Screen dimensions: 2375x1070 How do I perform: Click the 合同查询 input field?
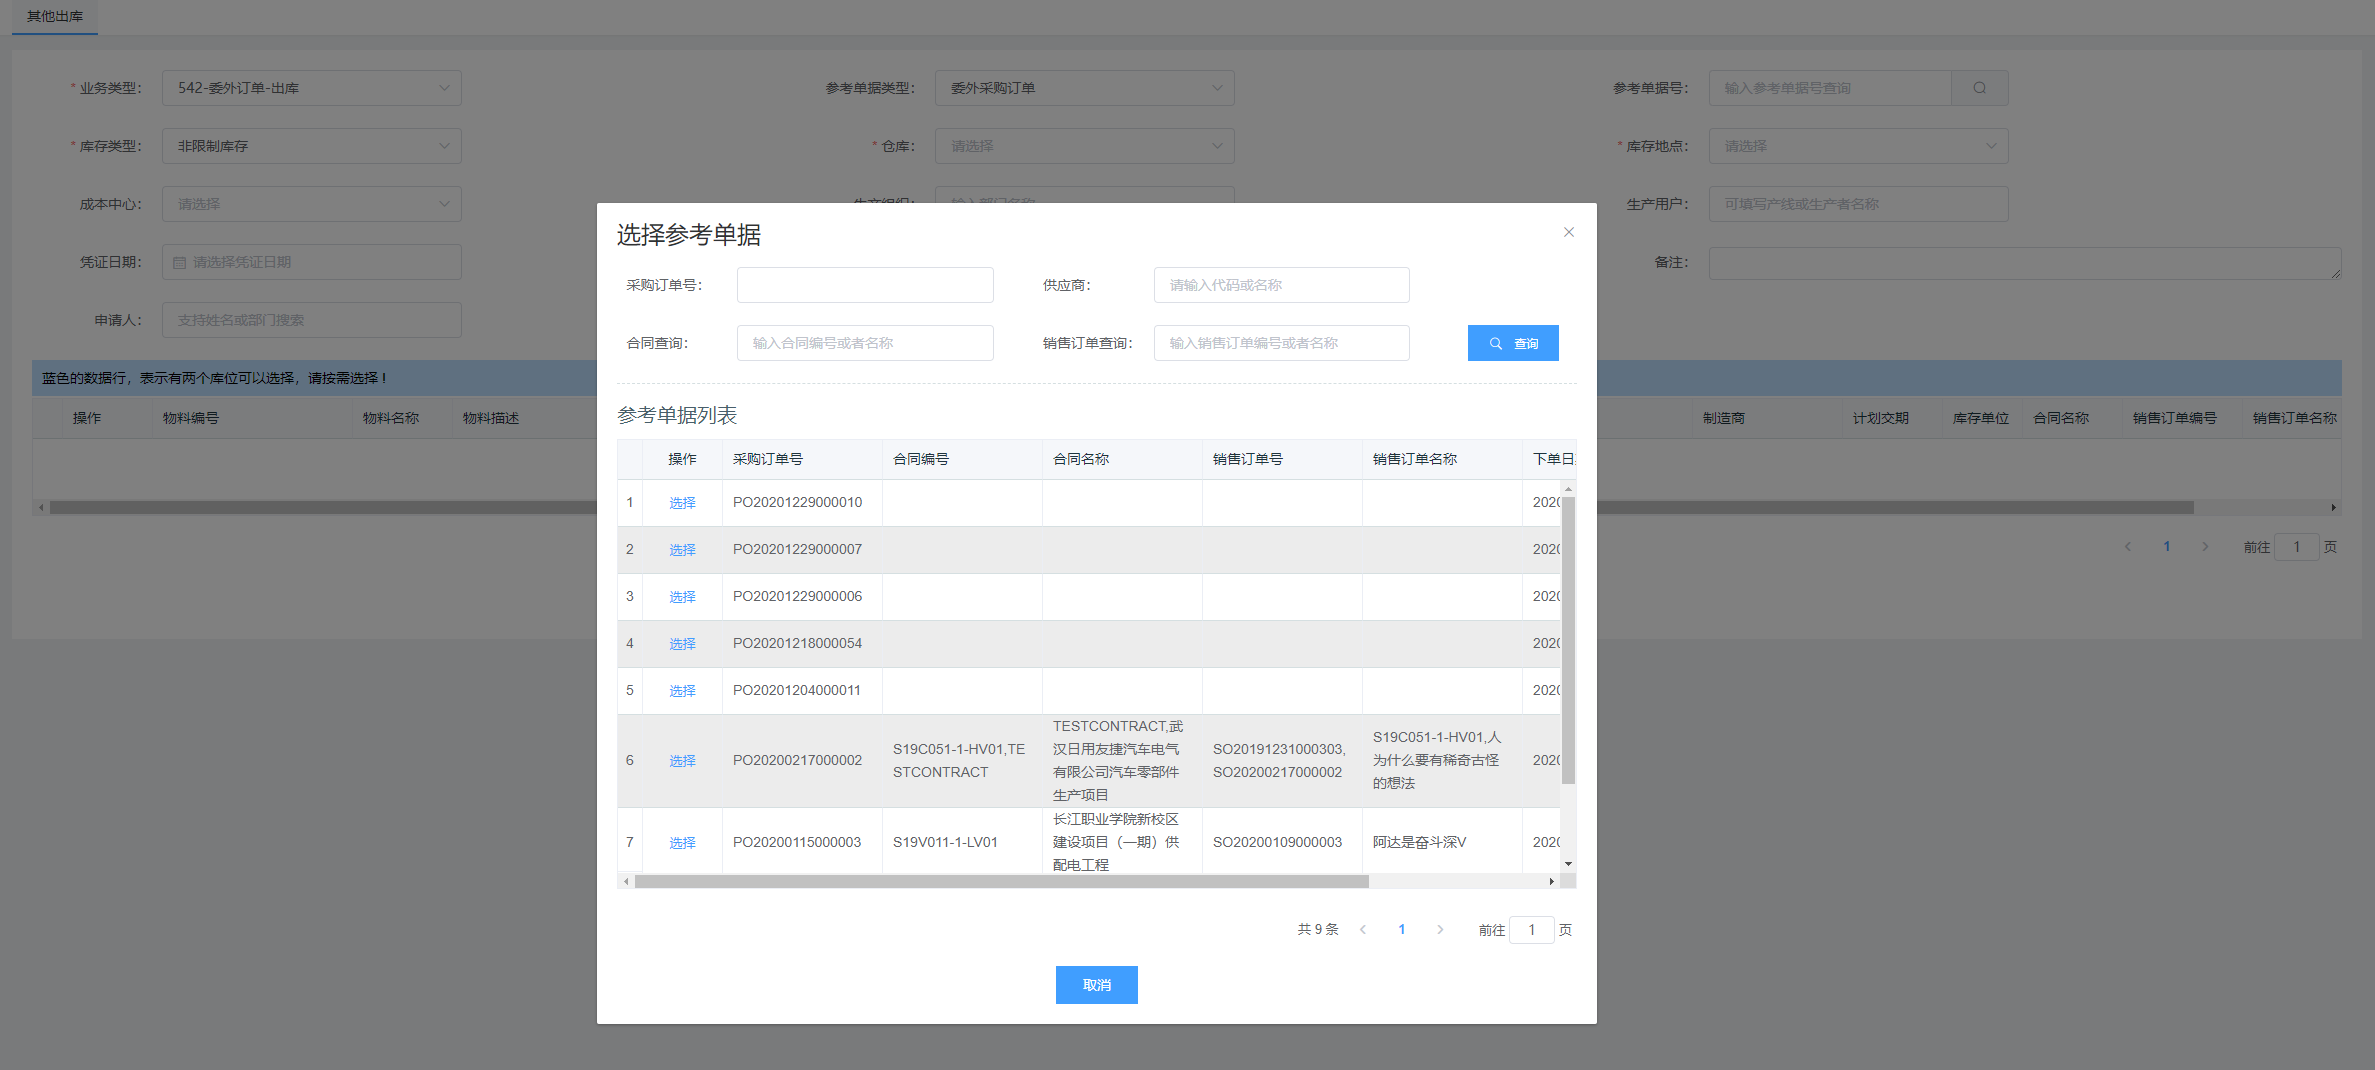(x=864, y=343)
